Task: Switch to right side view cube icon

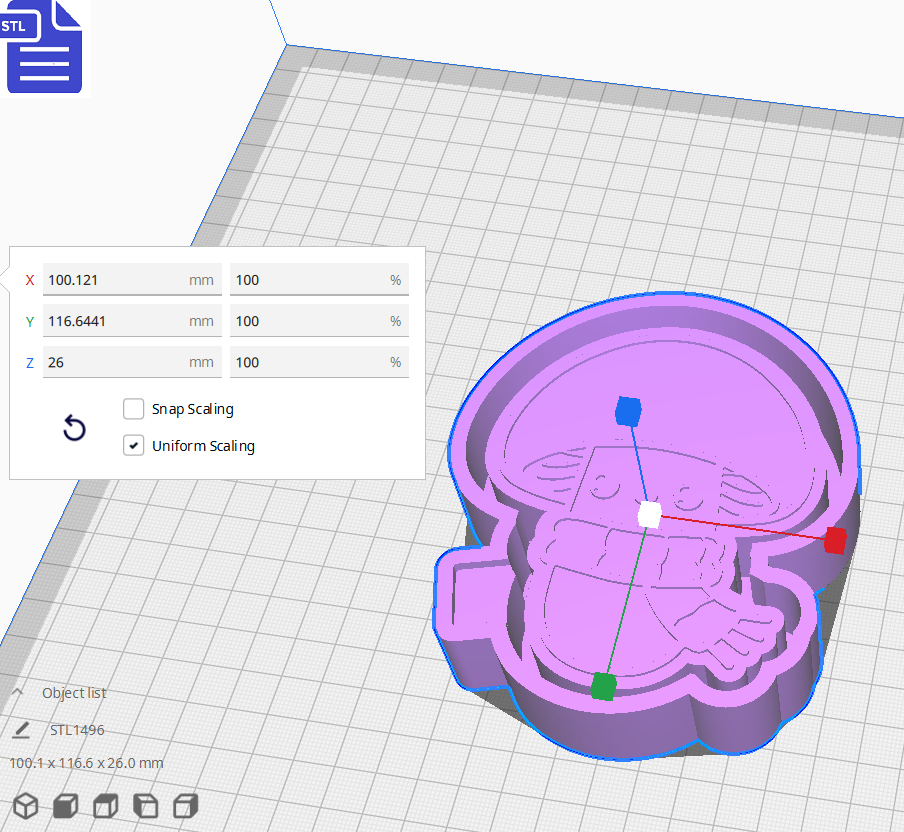Action: click(185, 806)
